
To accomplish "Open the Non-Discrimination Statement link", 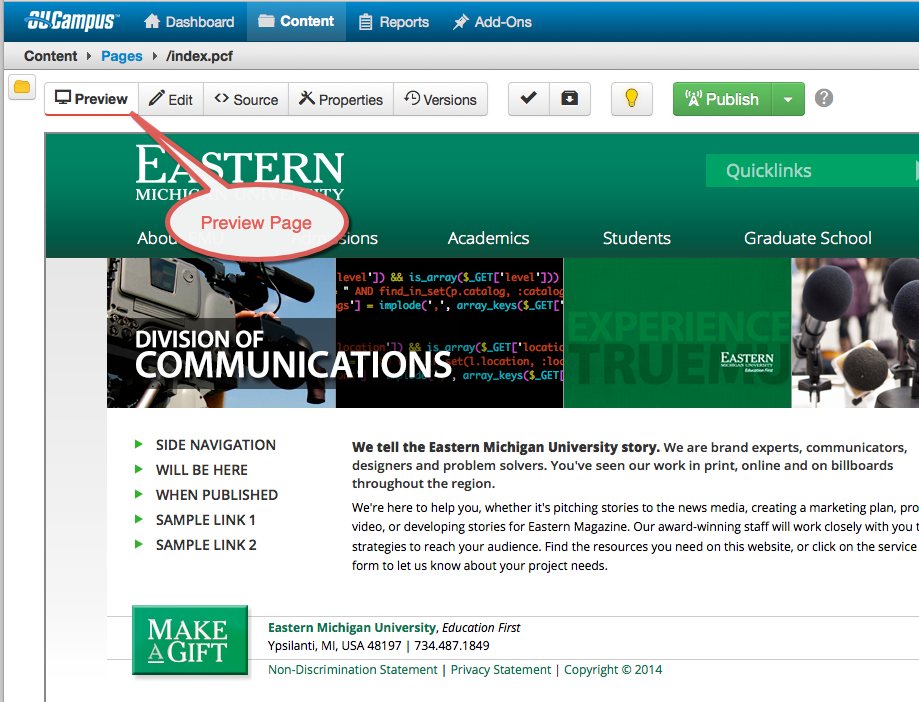I will click(x=352, y=670).
